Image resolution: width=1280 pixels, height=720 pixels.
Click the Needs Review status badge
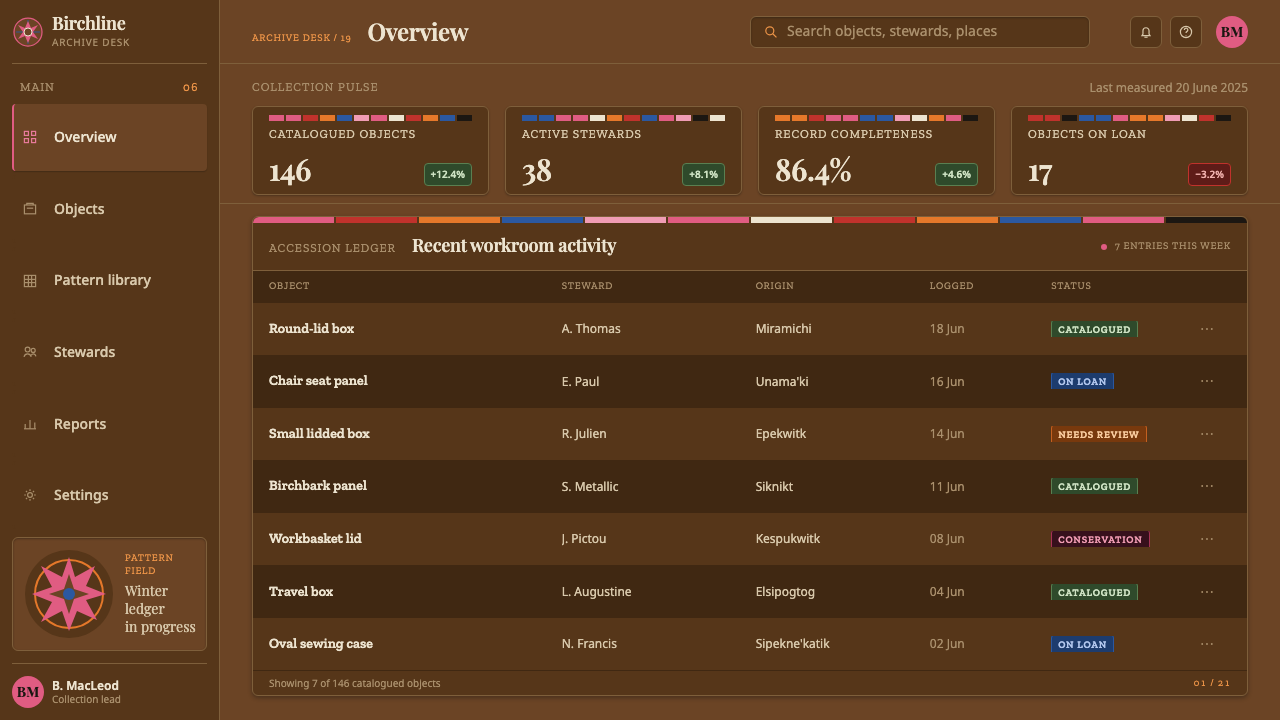pos(1099,434)
